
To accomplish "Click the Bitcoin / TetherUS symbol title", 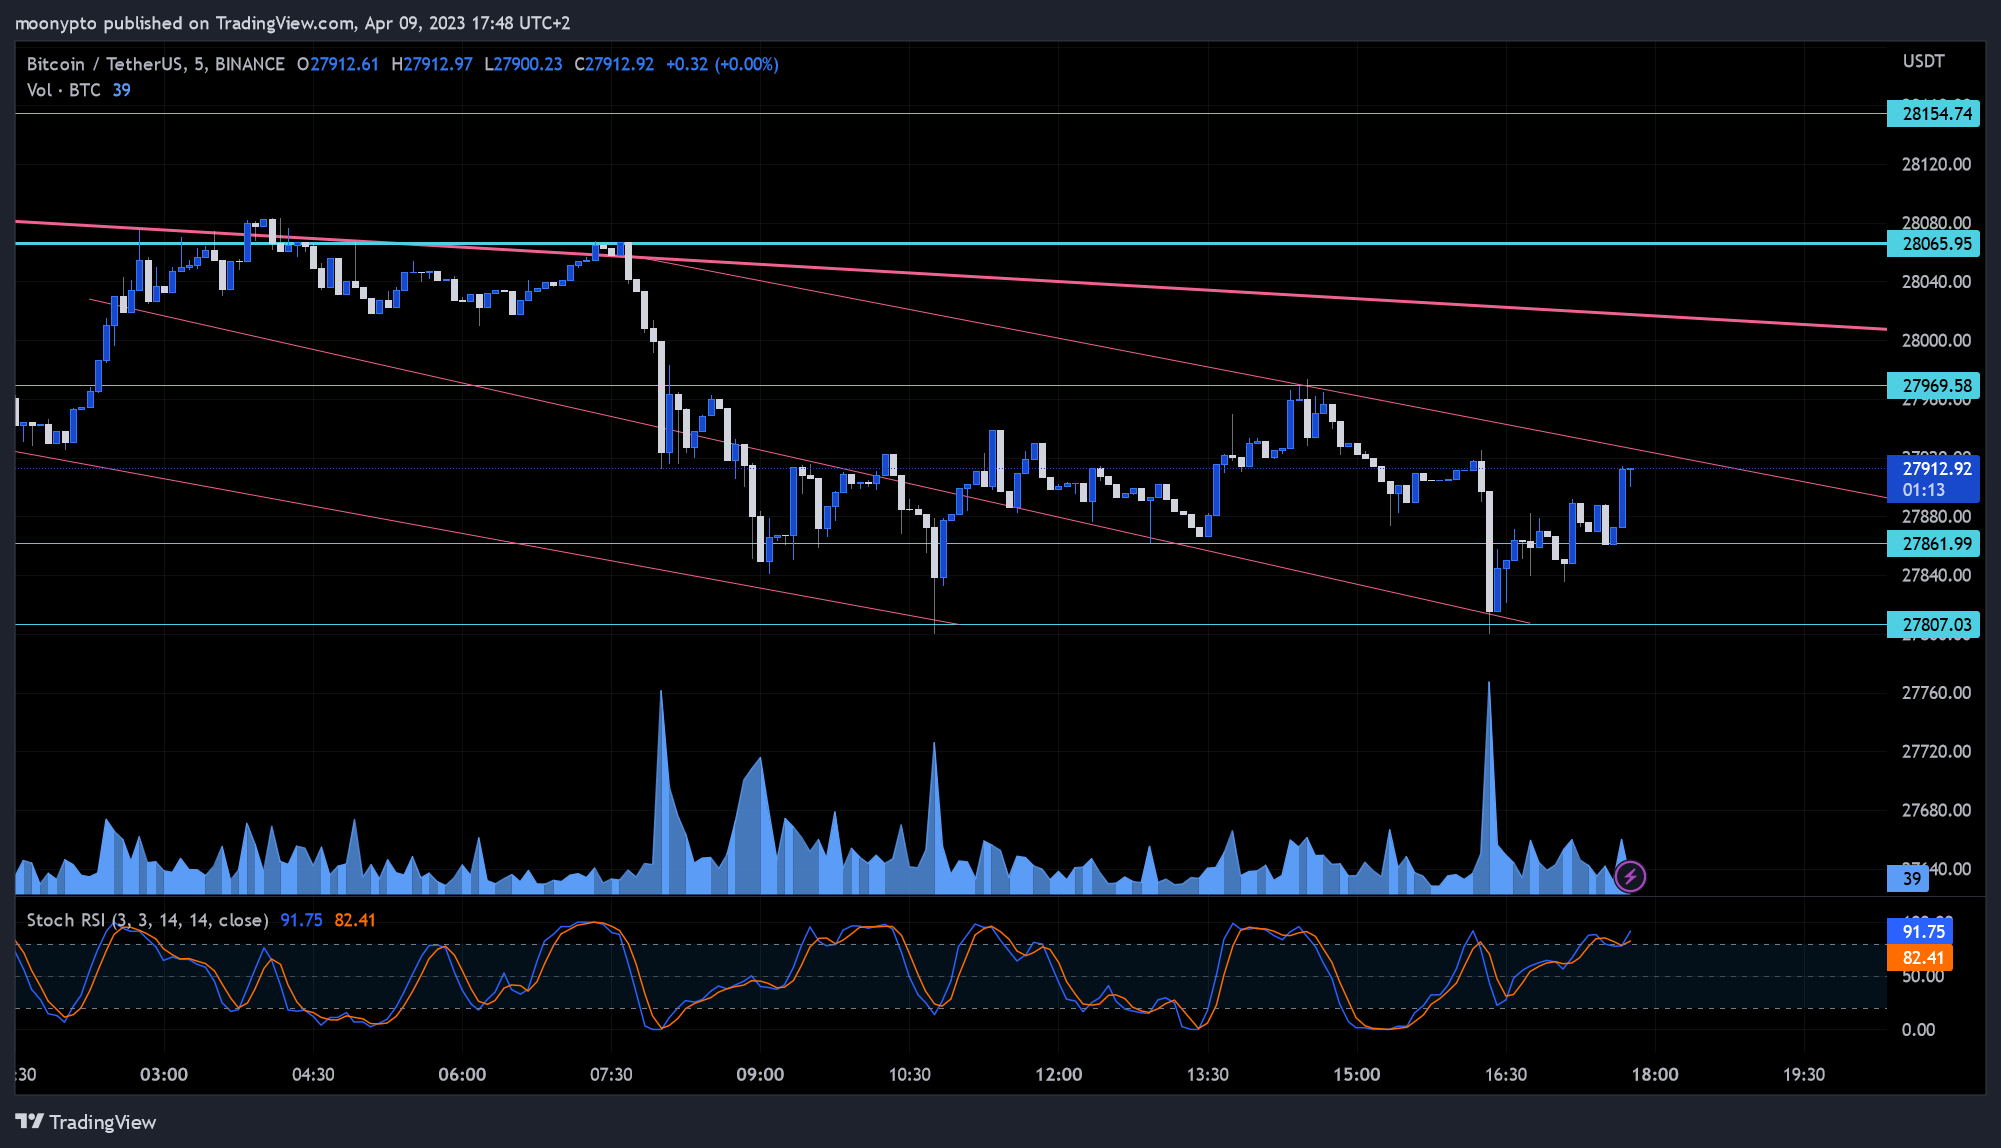I will pos(155,64).
